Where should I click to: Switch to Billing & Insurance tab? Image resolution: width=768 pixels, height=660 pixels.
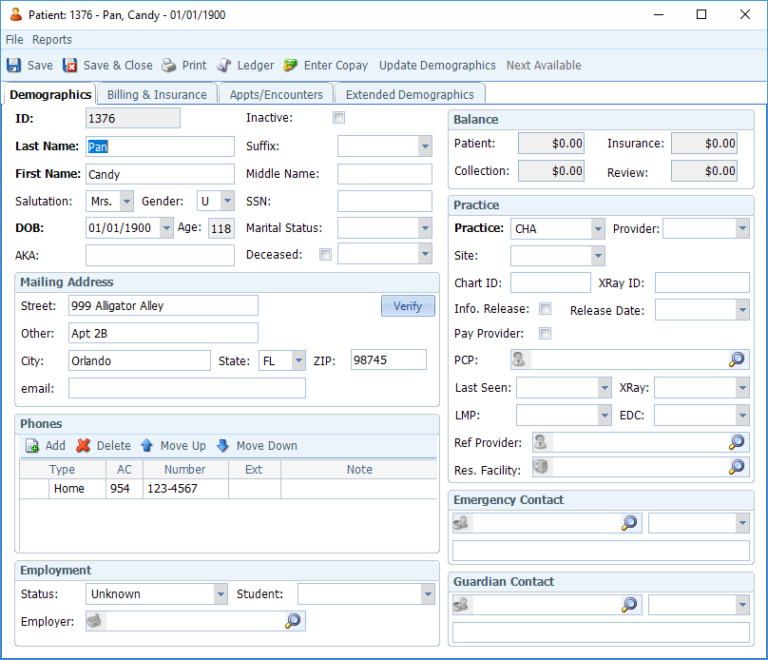(x=157, y=94)
